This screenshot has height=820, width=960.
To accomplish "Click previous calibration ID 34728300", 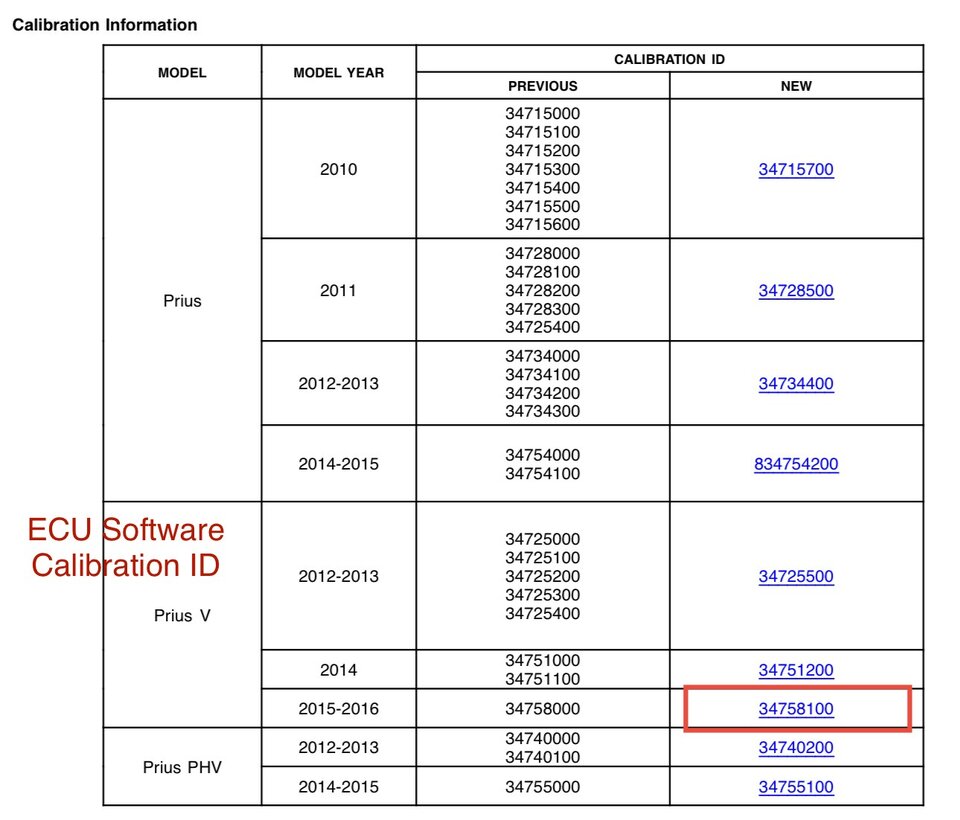I will pyautogui.click(x=542, y=309).
